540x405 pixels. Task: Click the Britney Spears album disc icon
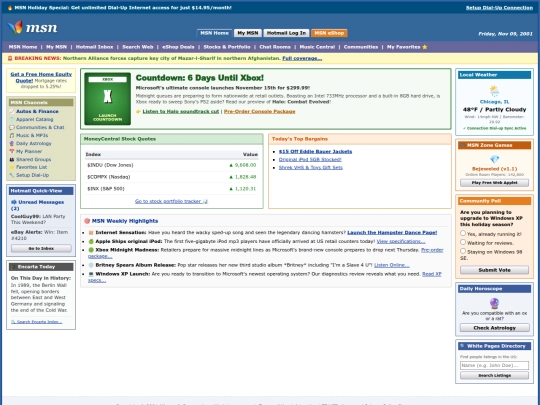tap(91, 265)
